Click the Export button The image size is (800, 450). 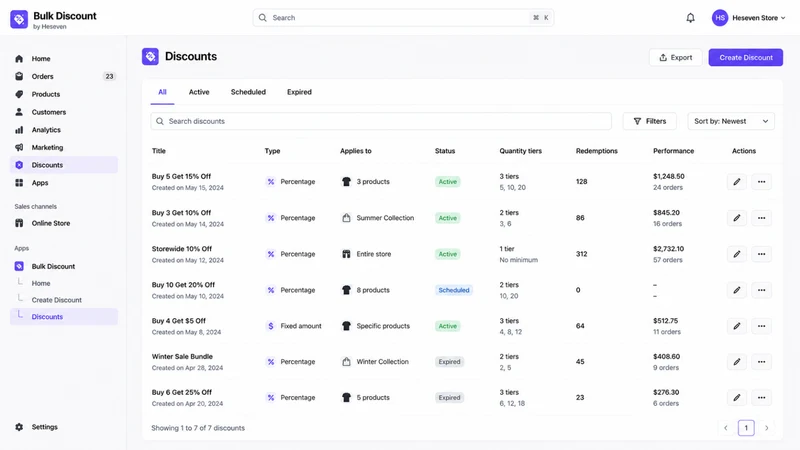click(x=676, y=58)
